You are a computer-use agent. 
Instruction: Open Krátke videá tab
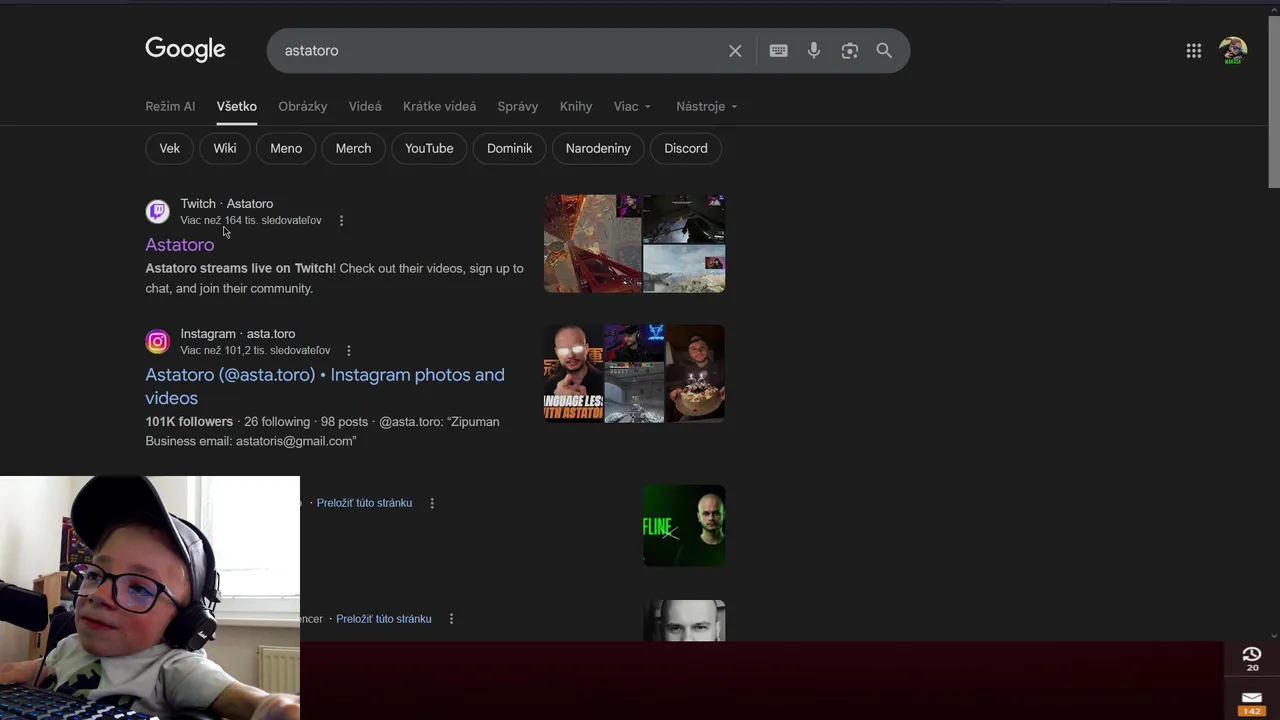tap(439, 106)
